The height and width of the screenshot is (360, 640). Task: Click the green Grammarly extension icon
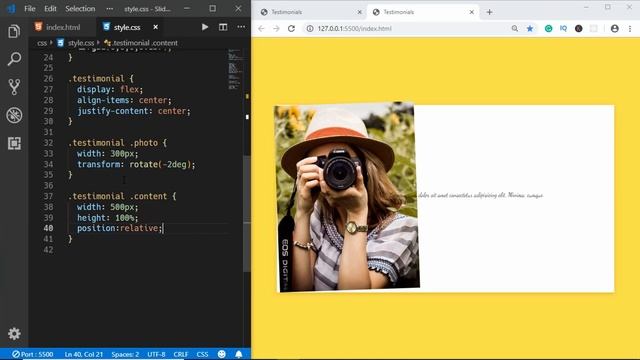click(549, 29)
